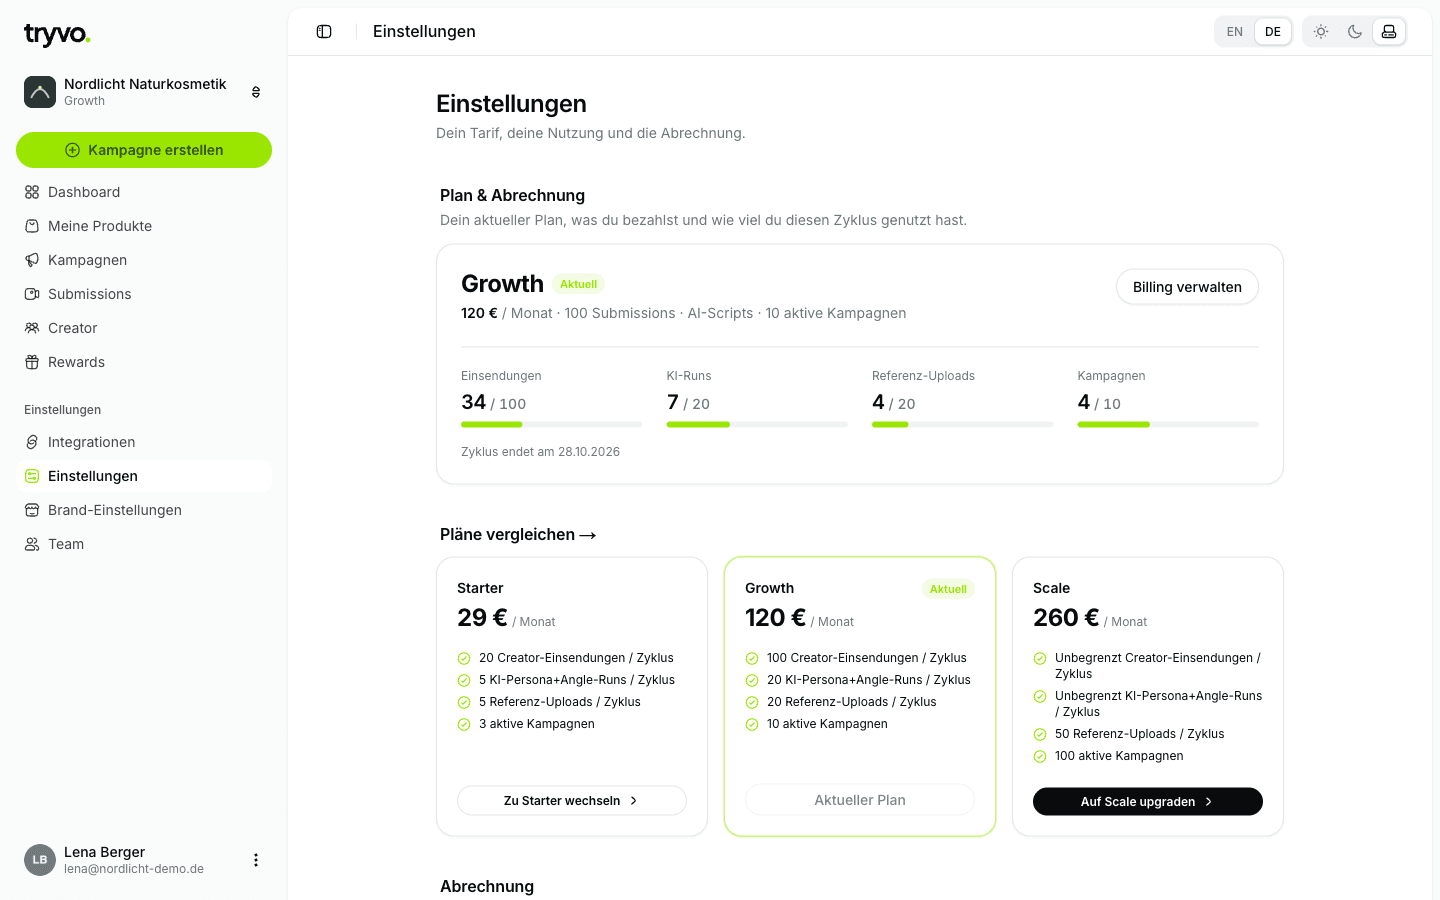The image size is (1440, 900).
Task: Click the lena@nordlicht-demo.de email text
Action: 134,869
